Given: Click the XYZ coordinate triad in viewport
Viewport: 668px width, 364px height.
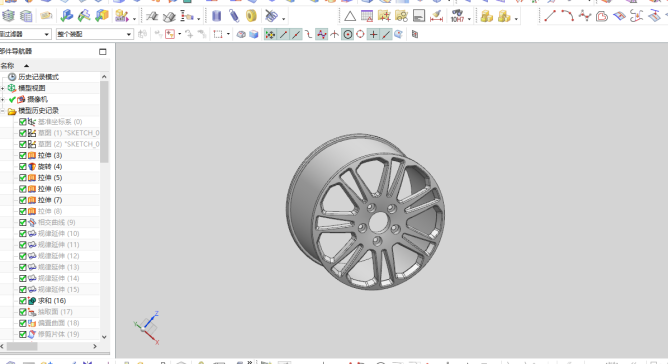Looking at the screenshot, I should tap(147, 328).
